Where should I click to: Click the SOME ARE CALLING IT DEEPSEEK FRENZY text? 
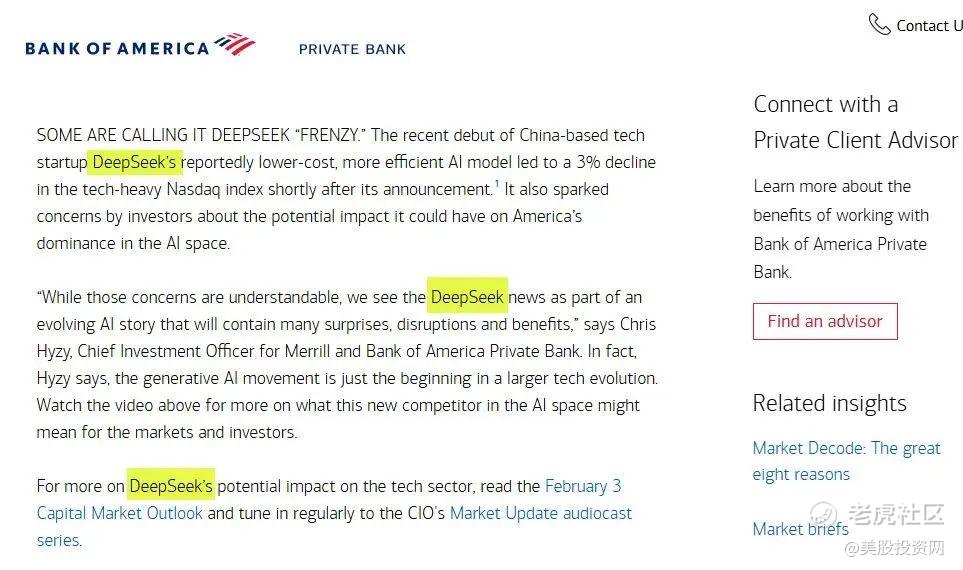click(201, 135)
